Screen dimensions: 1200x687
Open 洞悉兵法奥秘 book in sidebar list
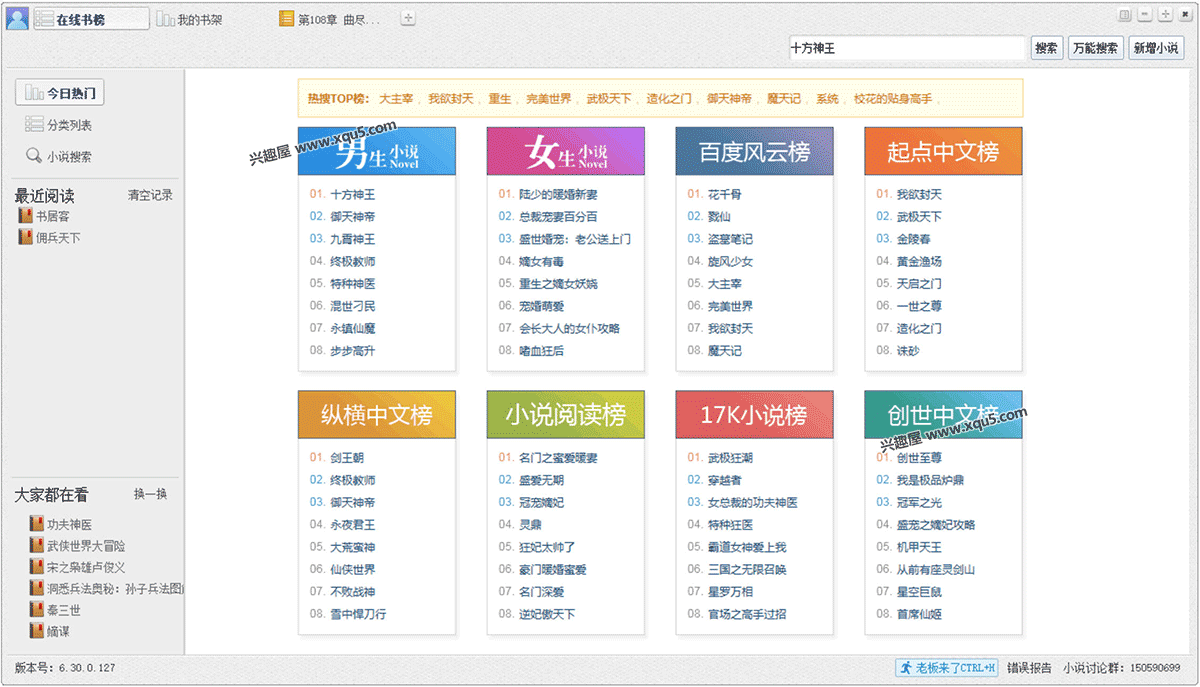[108, 589]
